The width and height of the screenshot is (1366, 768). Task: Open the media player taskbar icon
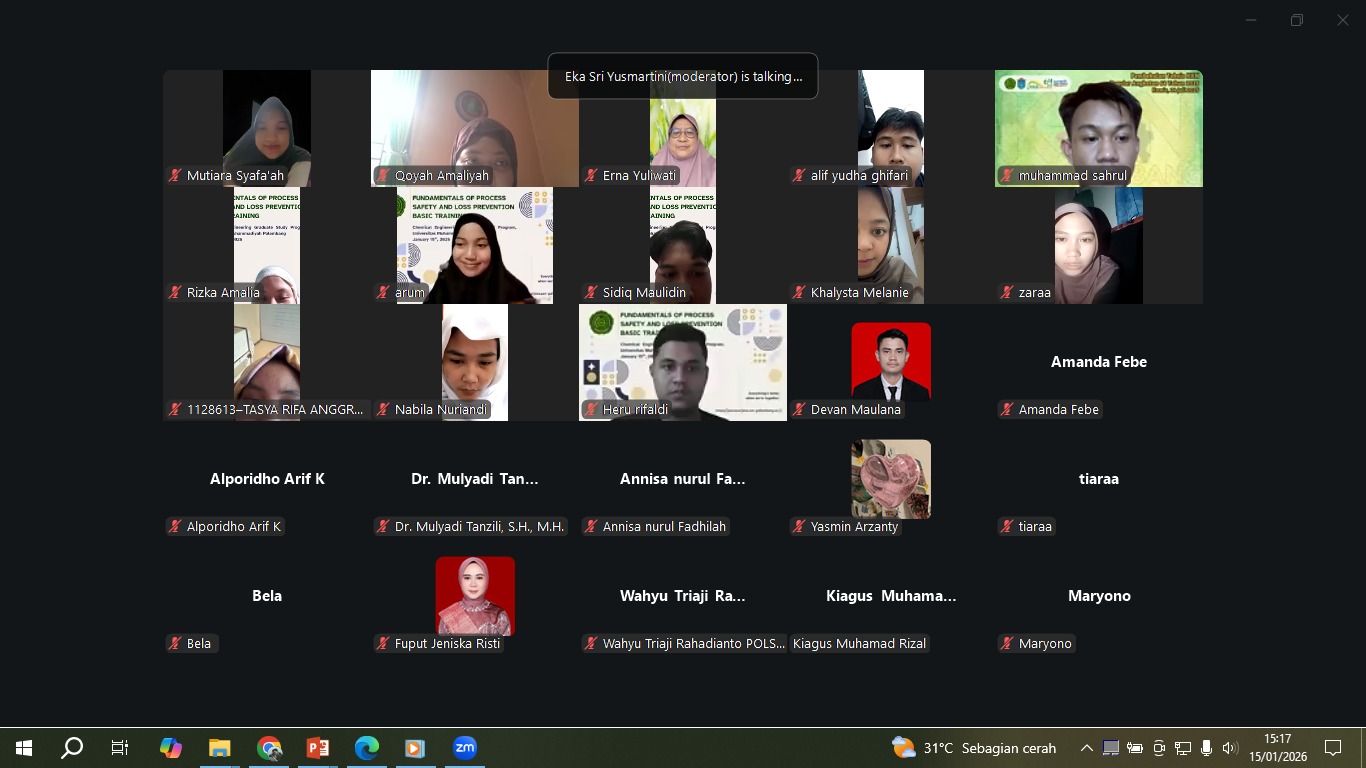[415, 748]
